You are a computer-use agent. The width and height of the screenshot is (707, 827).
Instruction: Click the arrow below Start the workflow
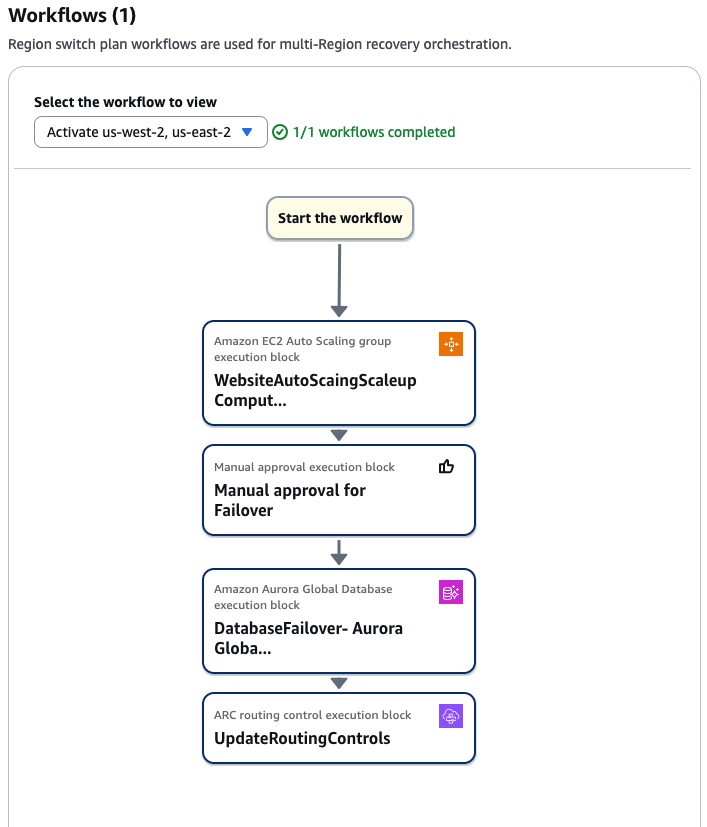[x=339, y=280]
